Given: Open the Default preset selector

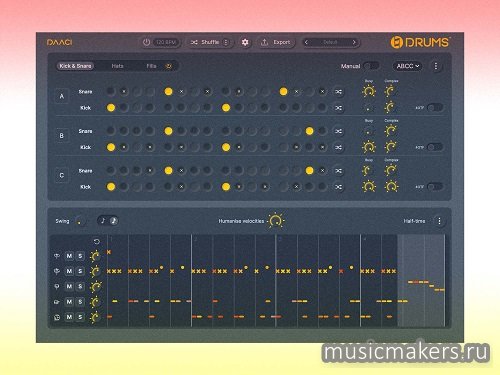Looking at the screenshot, I should coord(330,42).
